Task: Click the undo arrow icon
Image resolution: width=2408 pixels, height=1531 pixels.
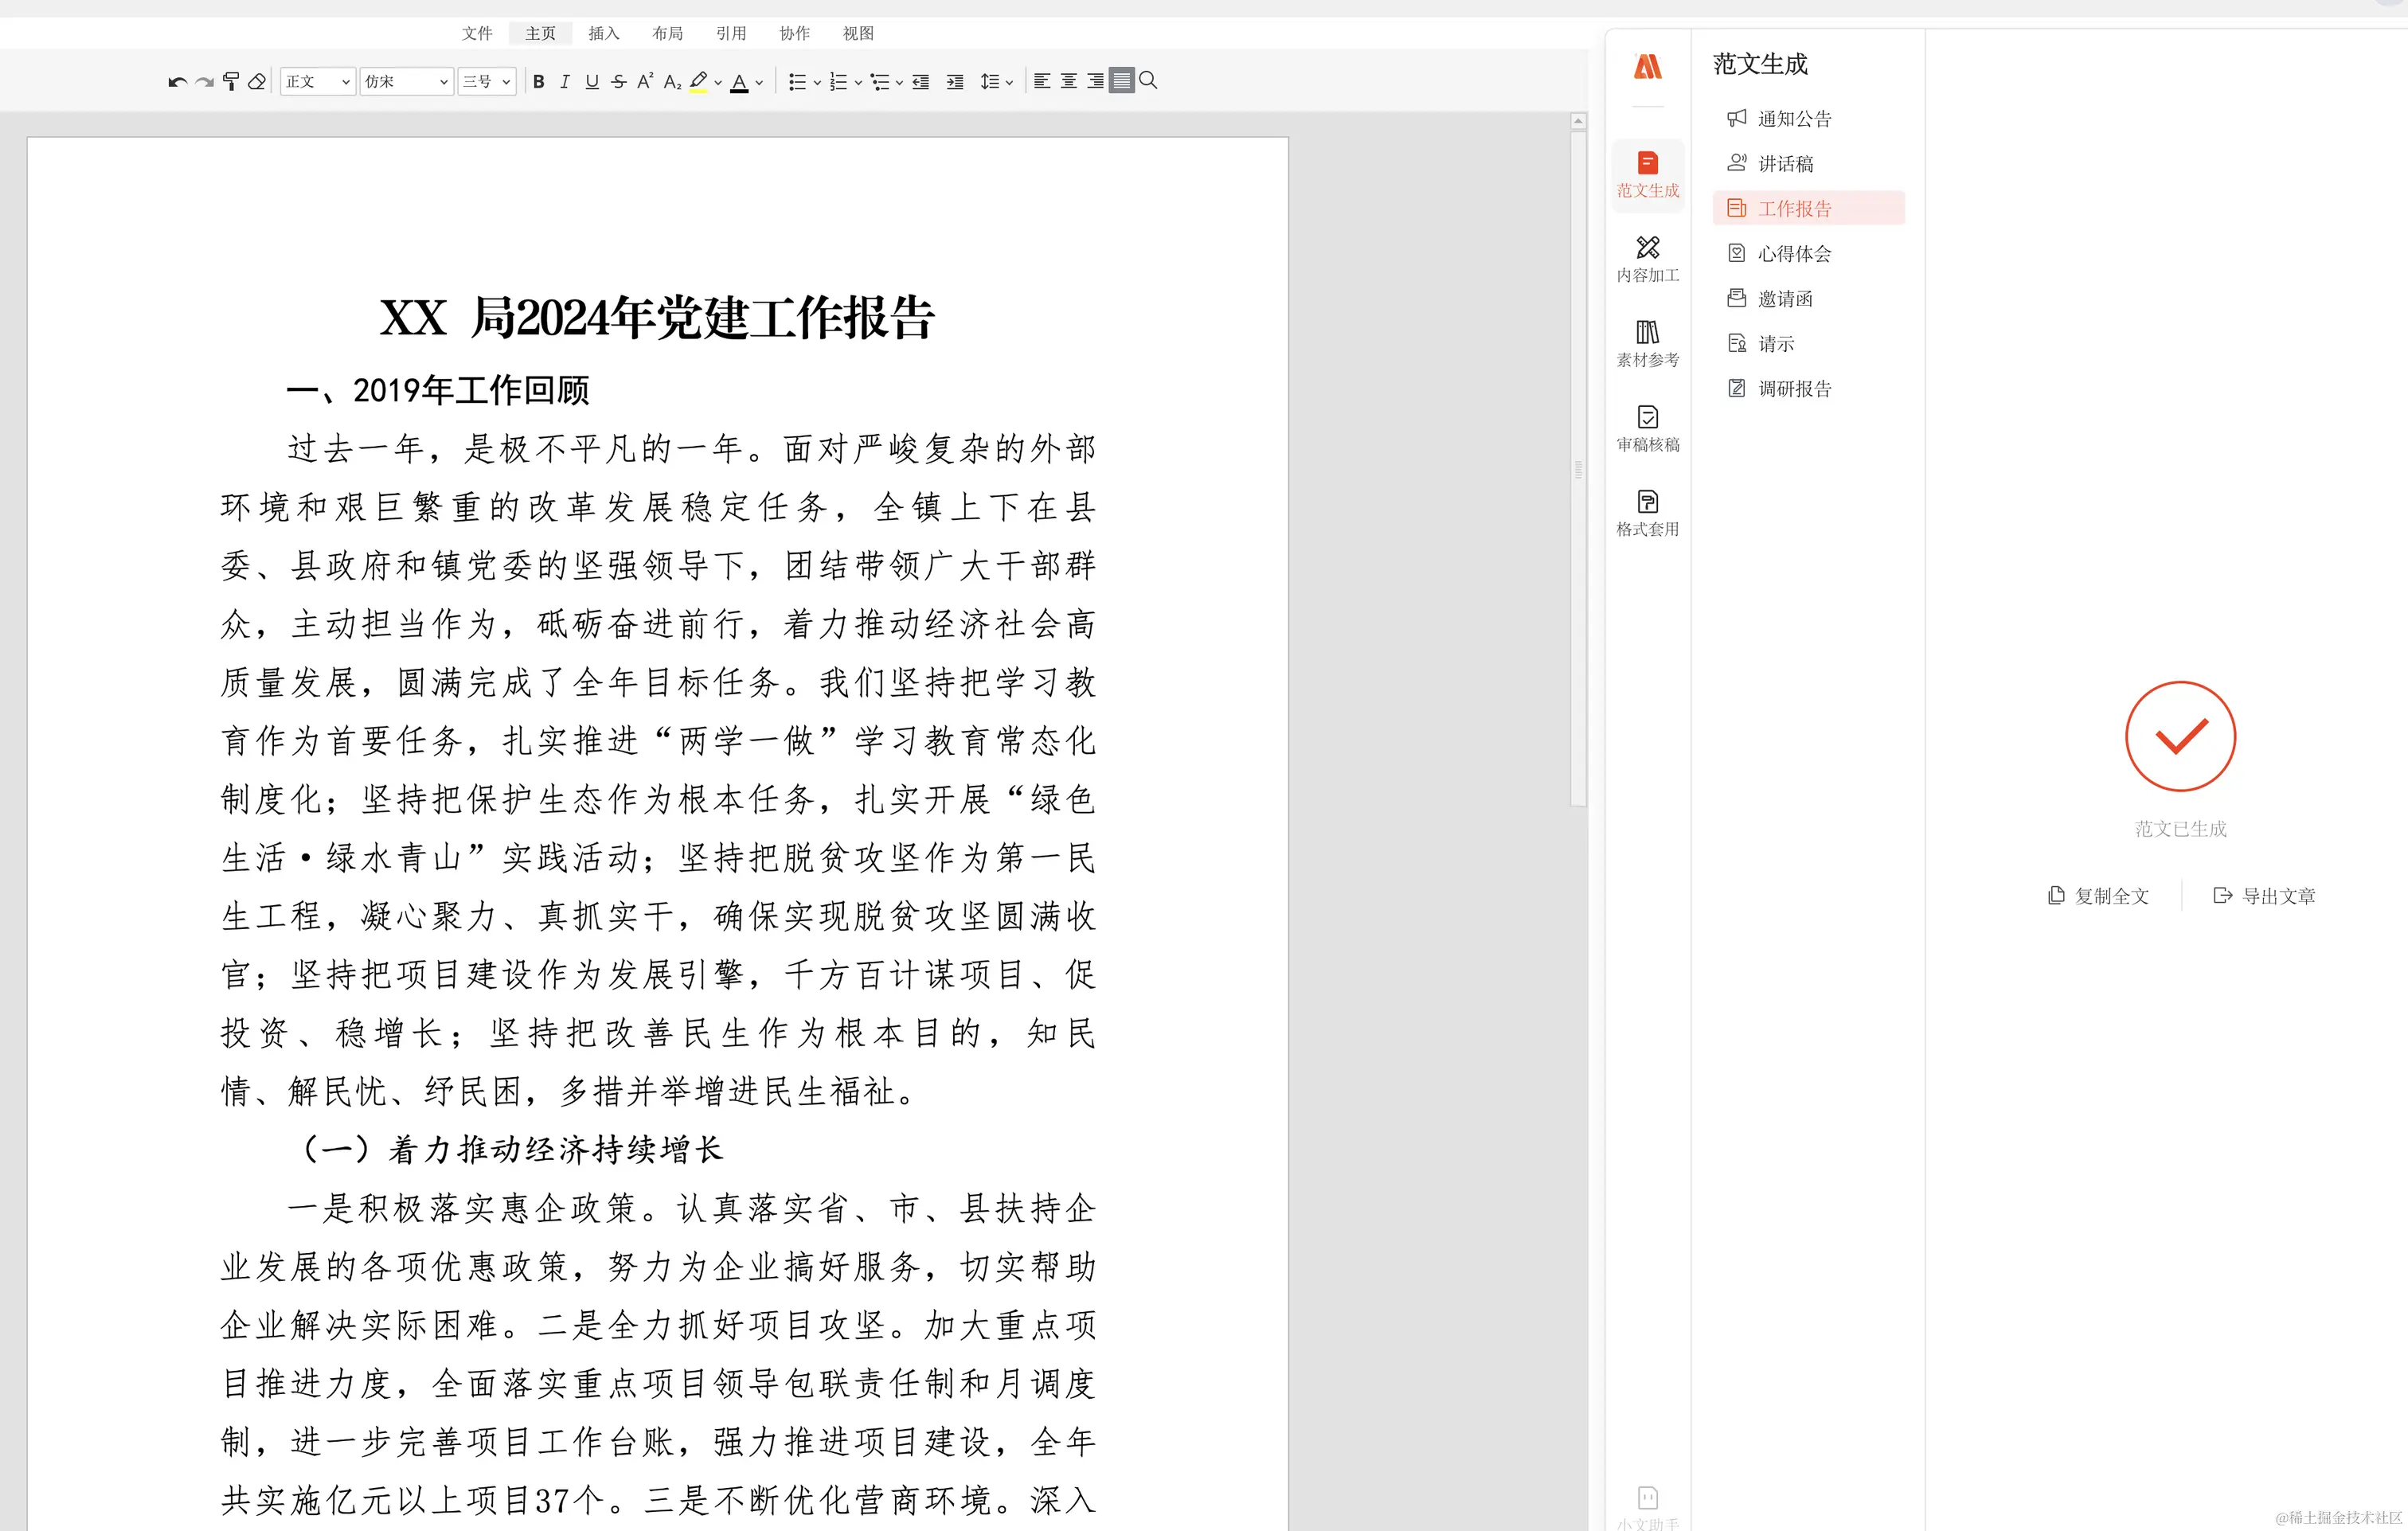Action: click(x=177, y=82)
